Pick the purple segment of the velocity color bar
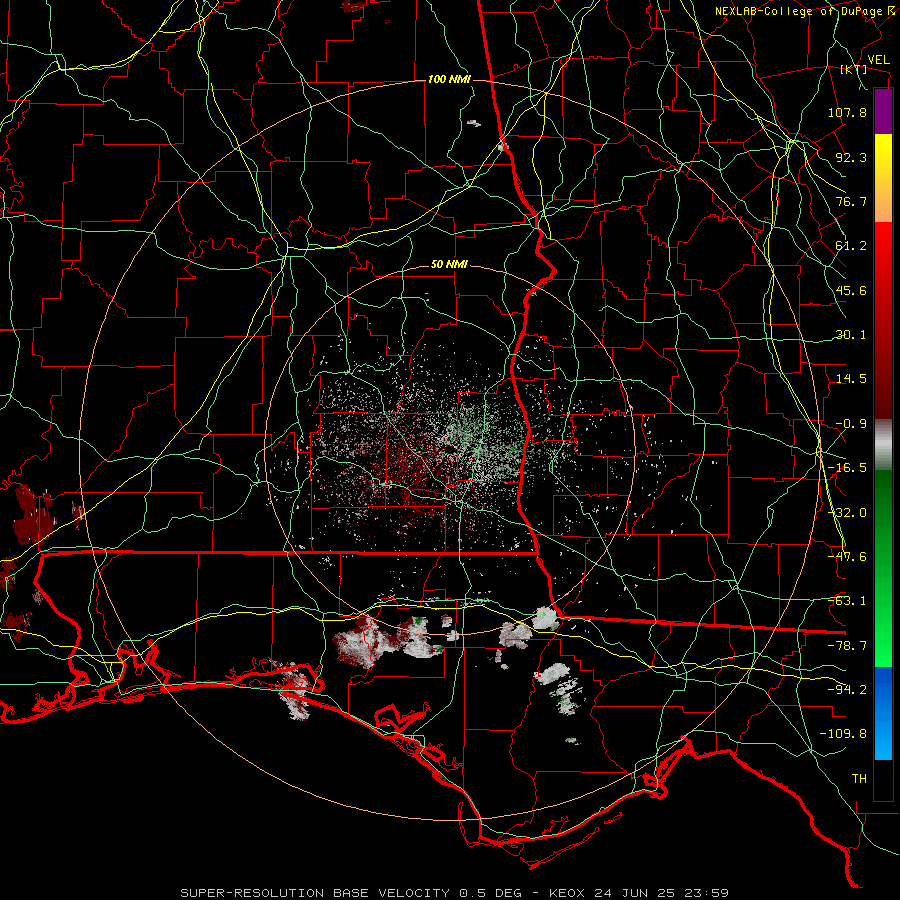Image resolution: width=900 pixels, height=900 pixels. click(x=883, y=111)
